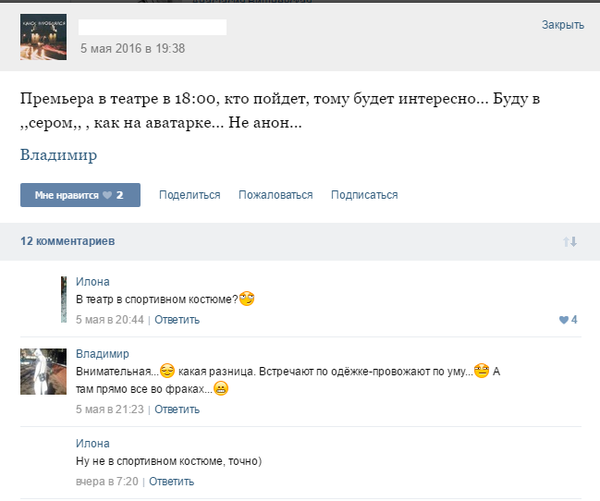Open the 'Владимир' author link under post

click(59, 155)
